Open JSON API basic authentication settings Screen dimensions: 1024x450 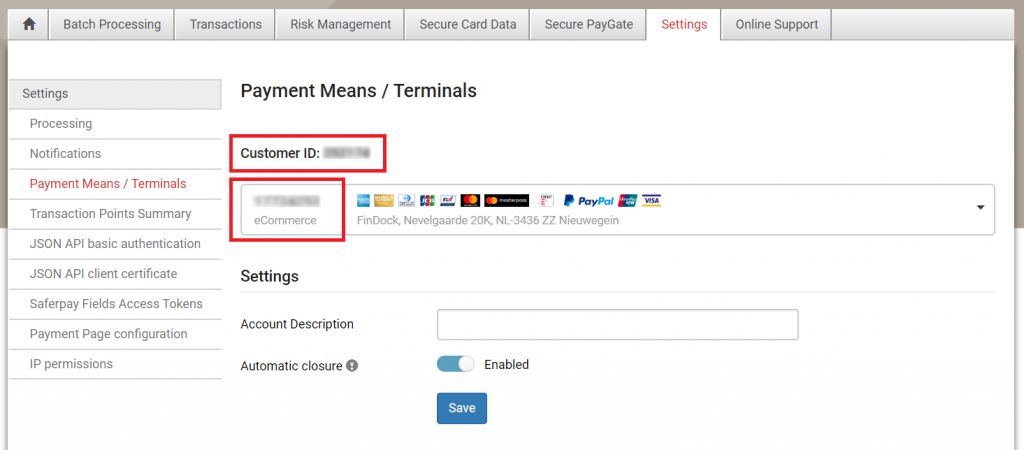tap(115, 244)
